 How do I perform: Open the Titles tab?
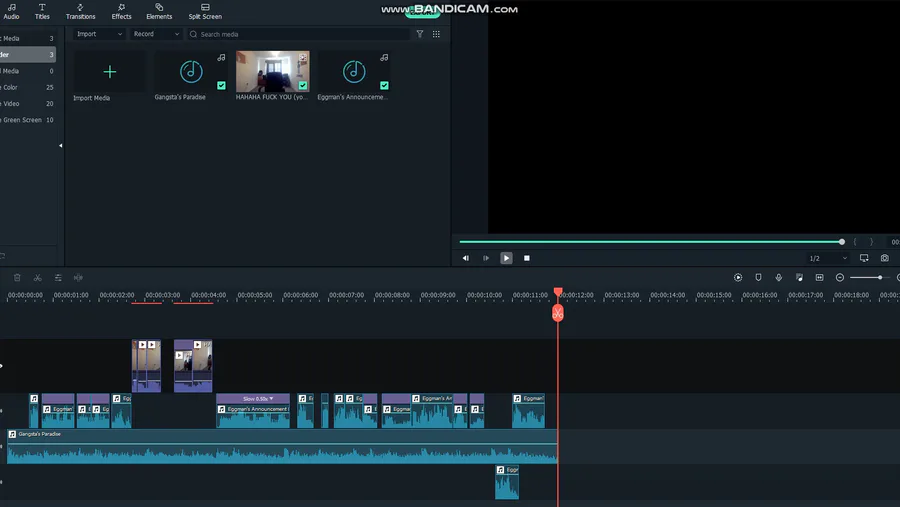click(x=42, y=11)
